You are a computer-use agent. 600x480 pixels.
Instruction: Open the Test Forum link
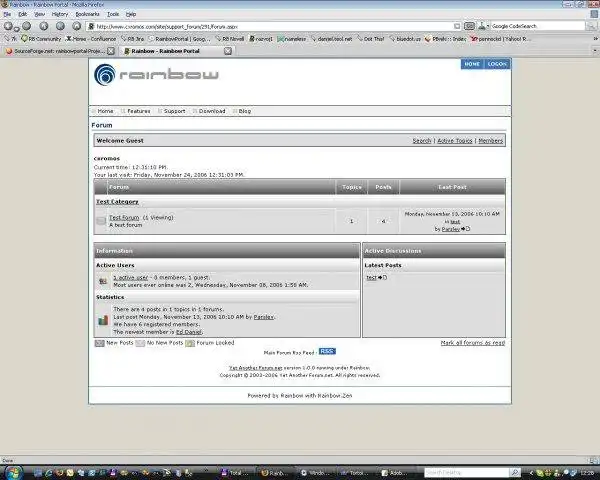click(x=124, y=217)
